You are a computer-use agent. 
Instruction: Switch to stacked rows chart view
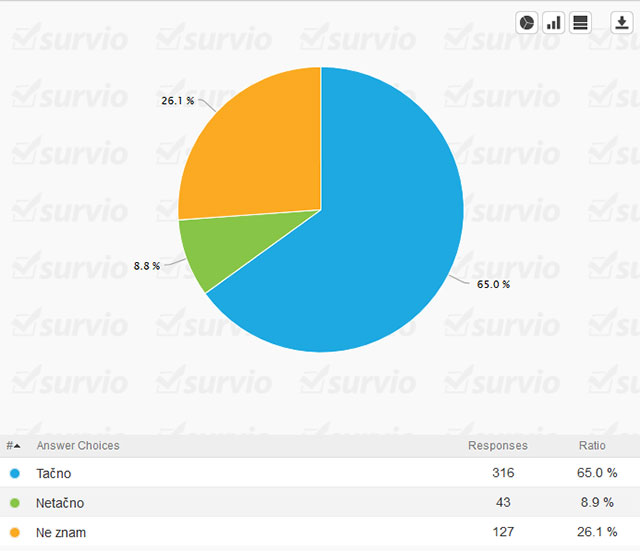click(580, 23)
